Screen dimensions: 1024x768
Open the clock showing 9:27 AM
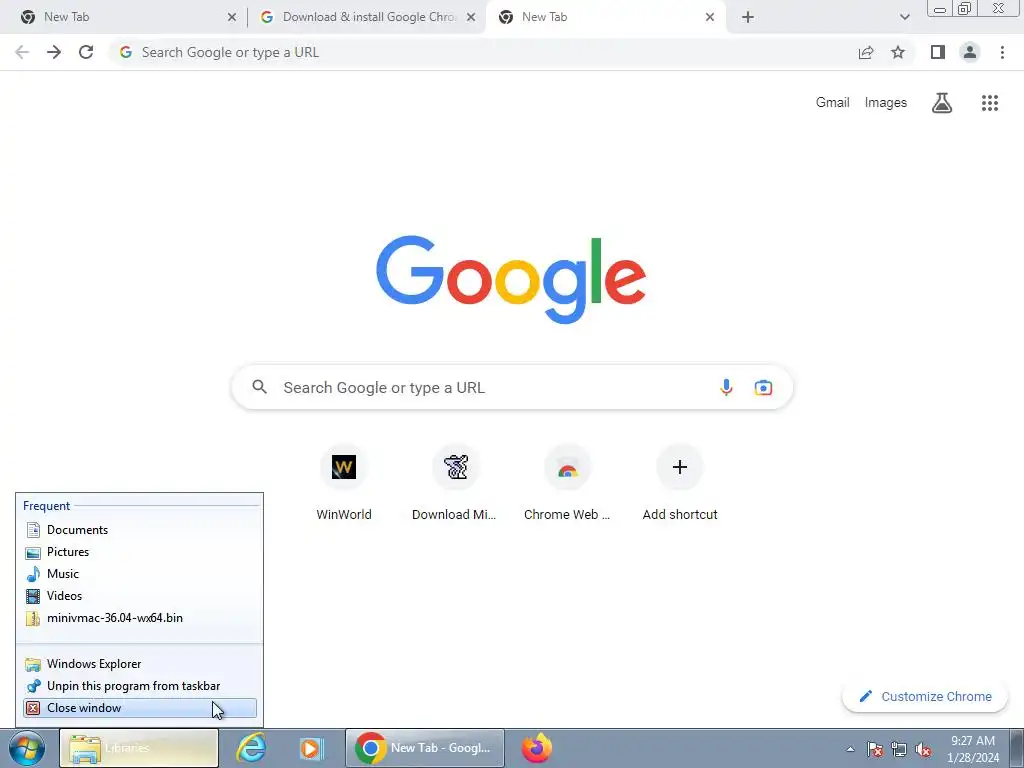[x=973, y=749]
